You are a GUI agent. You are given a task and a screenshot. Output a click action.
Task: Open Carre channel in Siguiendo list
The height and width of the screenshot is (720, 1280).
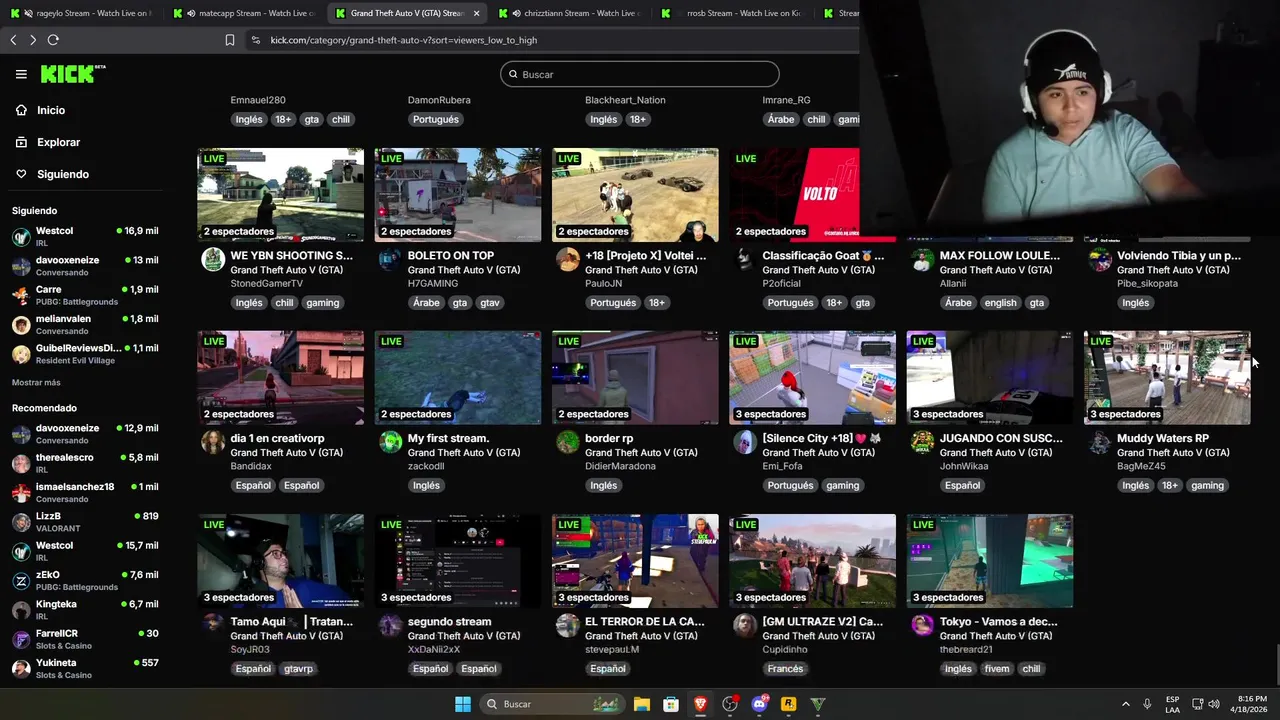click(x=85, y=295)
